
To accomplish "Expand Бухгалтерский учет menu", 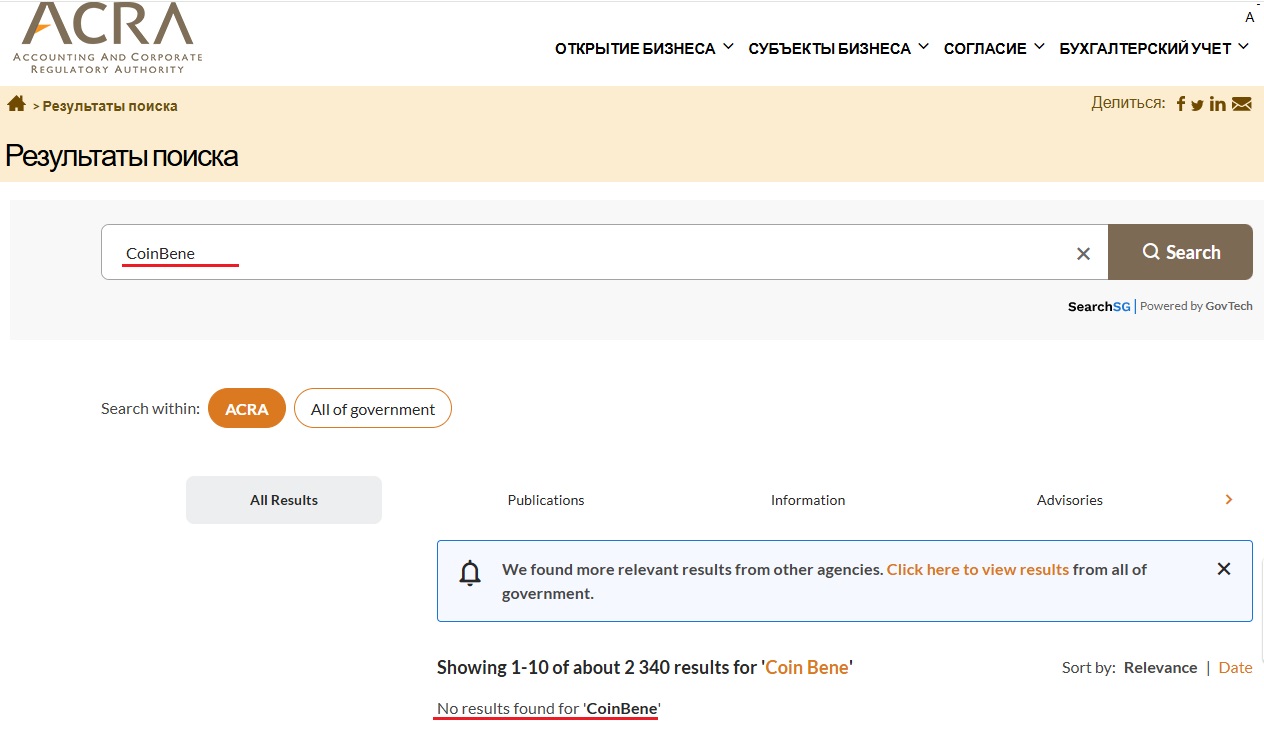I will [x=1155, y=48].
